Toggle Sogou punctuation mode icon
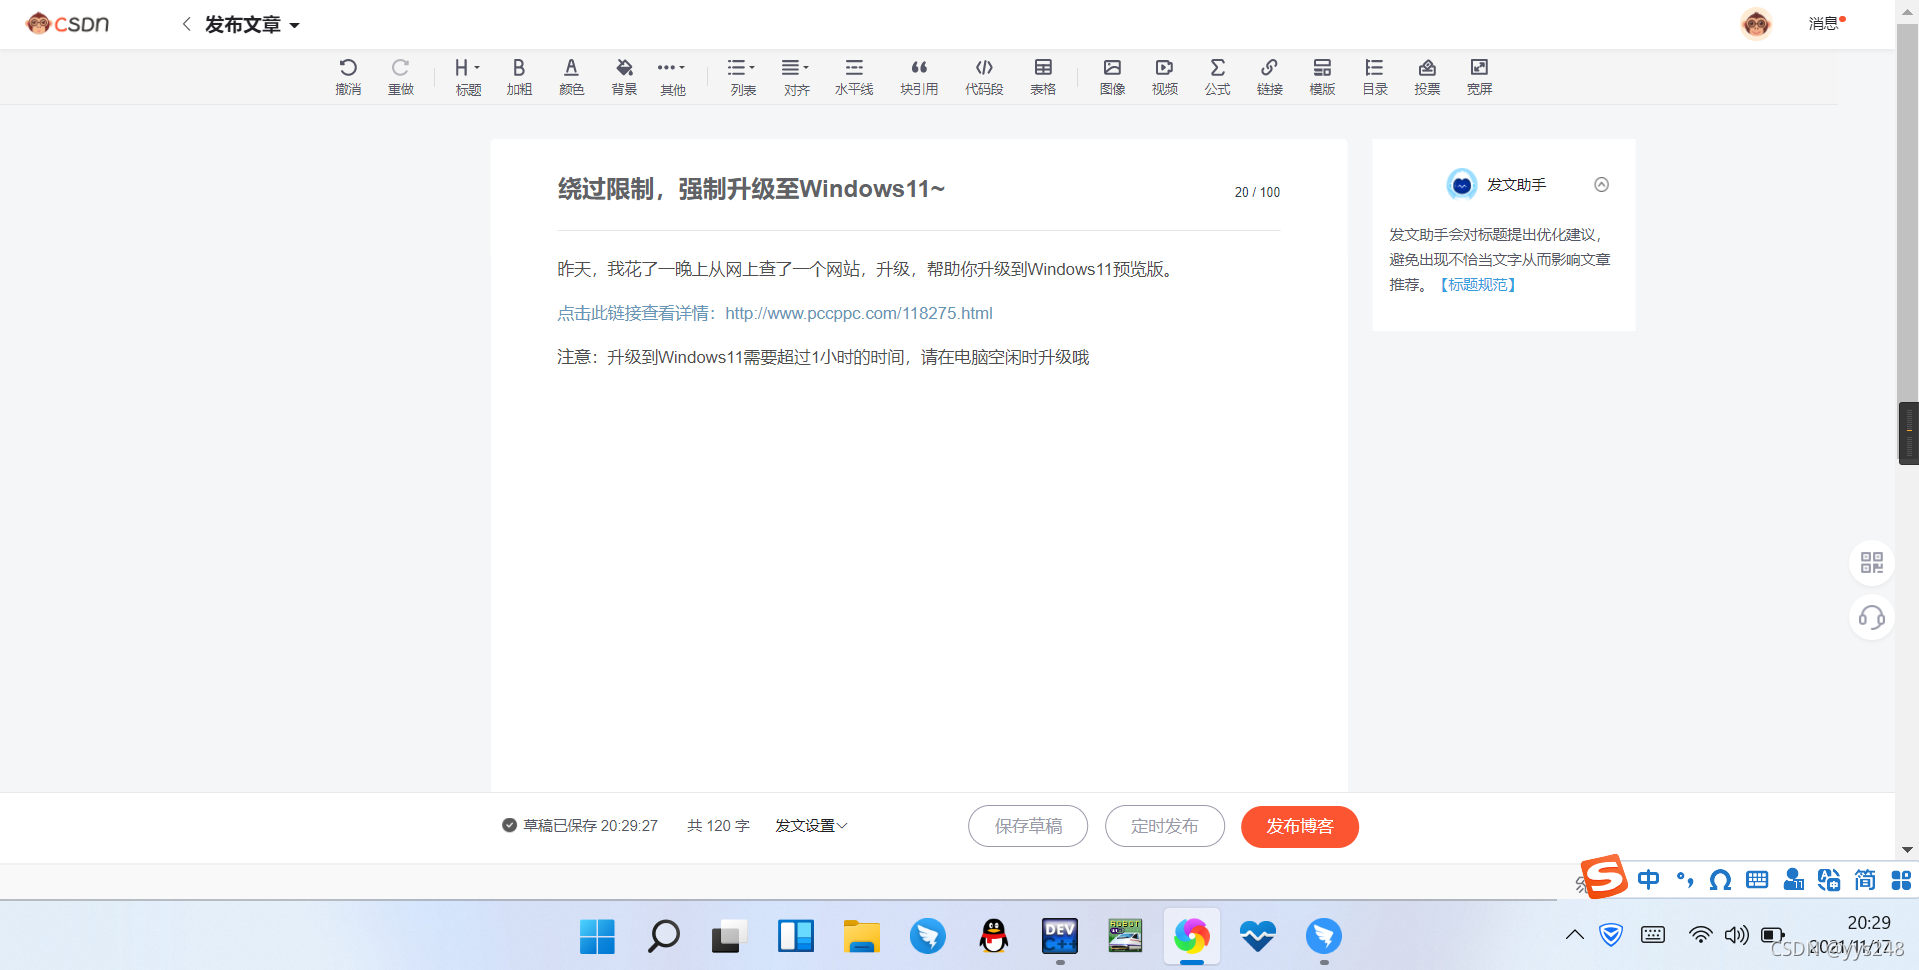 pyautogui.click(x=1685, y=880)
